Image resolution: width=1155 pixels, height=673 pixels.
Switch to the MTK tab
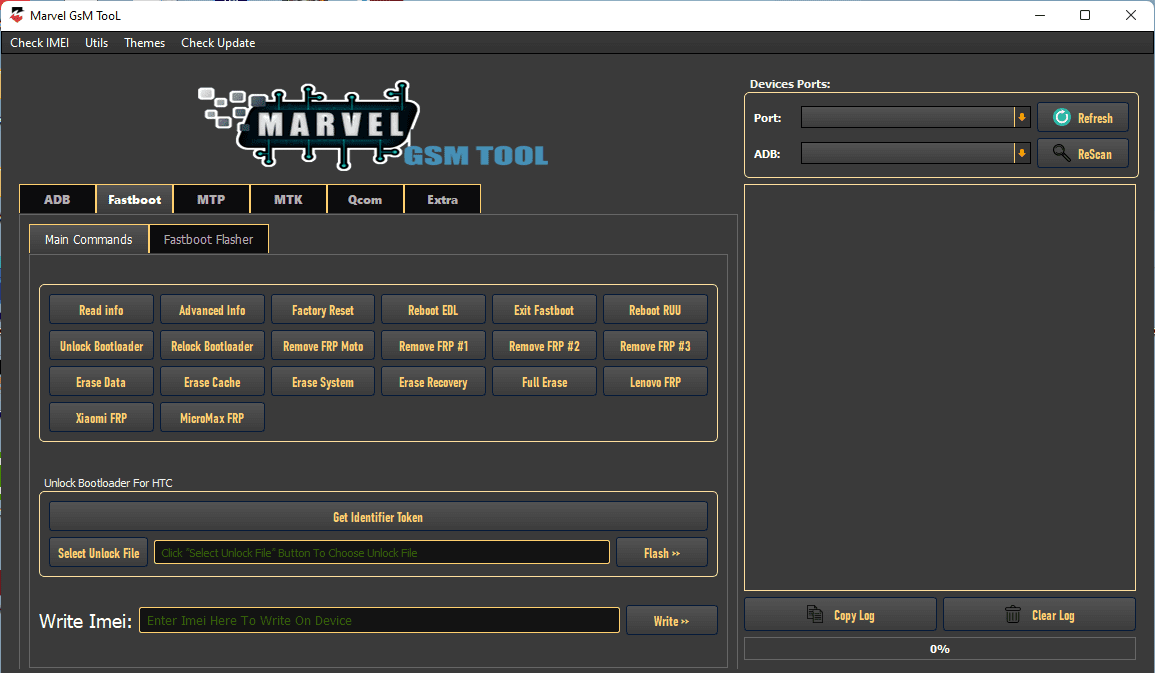288,200
